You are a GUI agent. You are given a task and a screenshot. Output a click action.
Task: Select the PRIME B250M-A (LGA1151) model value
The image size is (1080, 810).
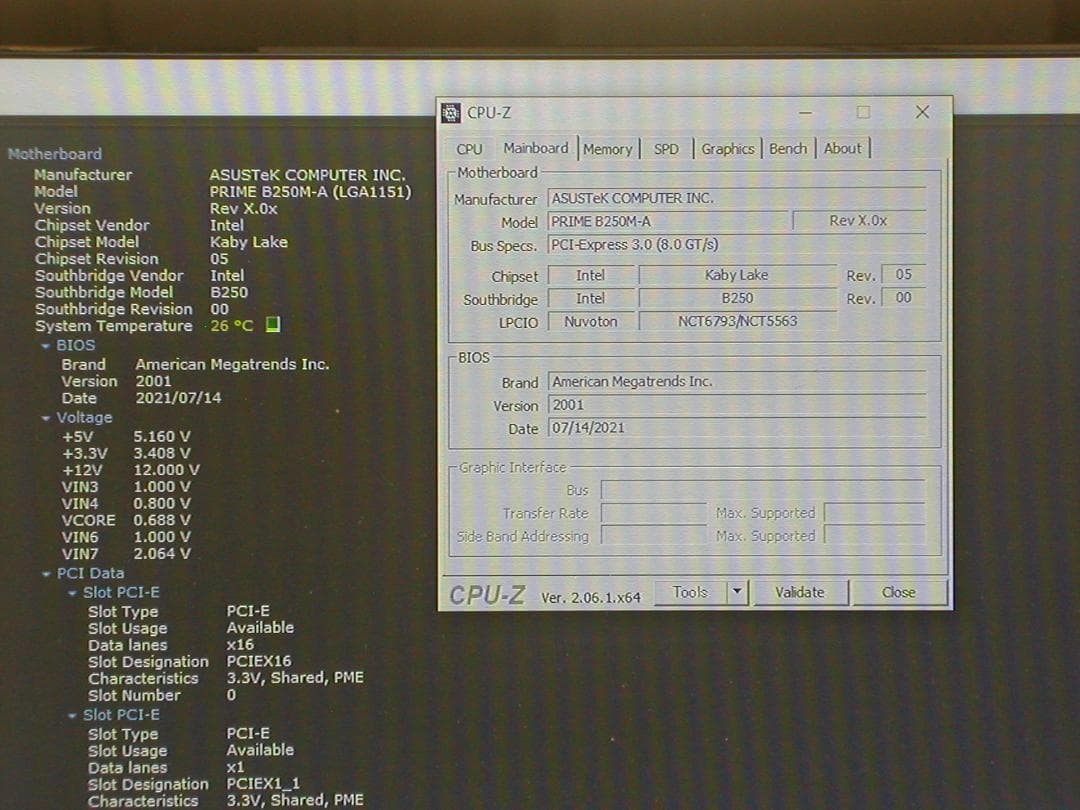(310, 191)
